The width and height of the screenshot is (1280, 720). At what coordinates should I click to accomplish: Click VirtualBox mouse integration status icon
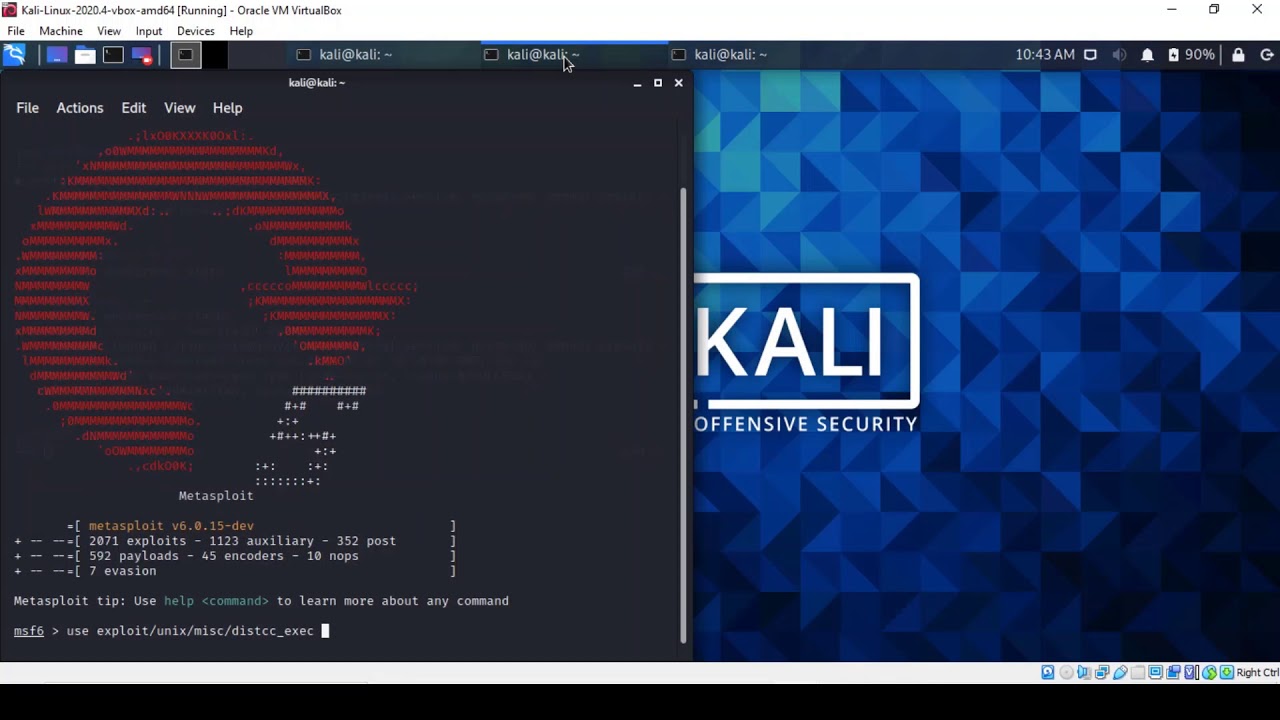[1209, 672]
